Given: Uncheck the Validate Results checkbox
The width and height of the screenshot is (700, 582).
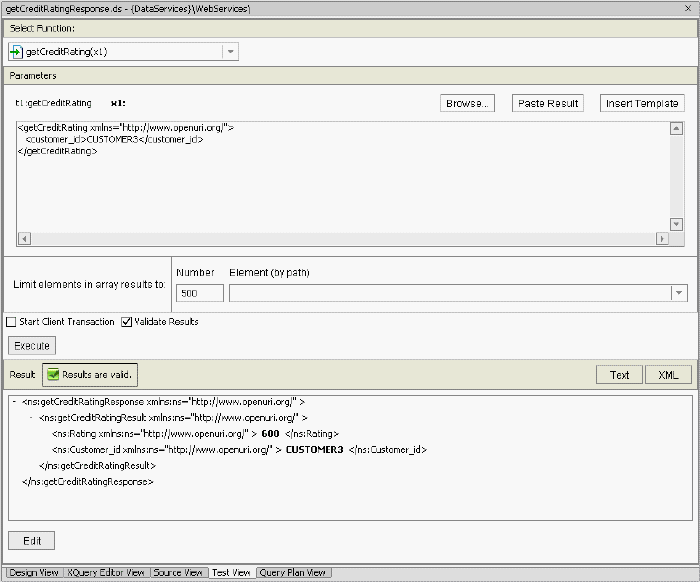Looking at the screenshot, I should pos(127,322).
